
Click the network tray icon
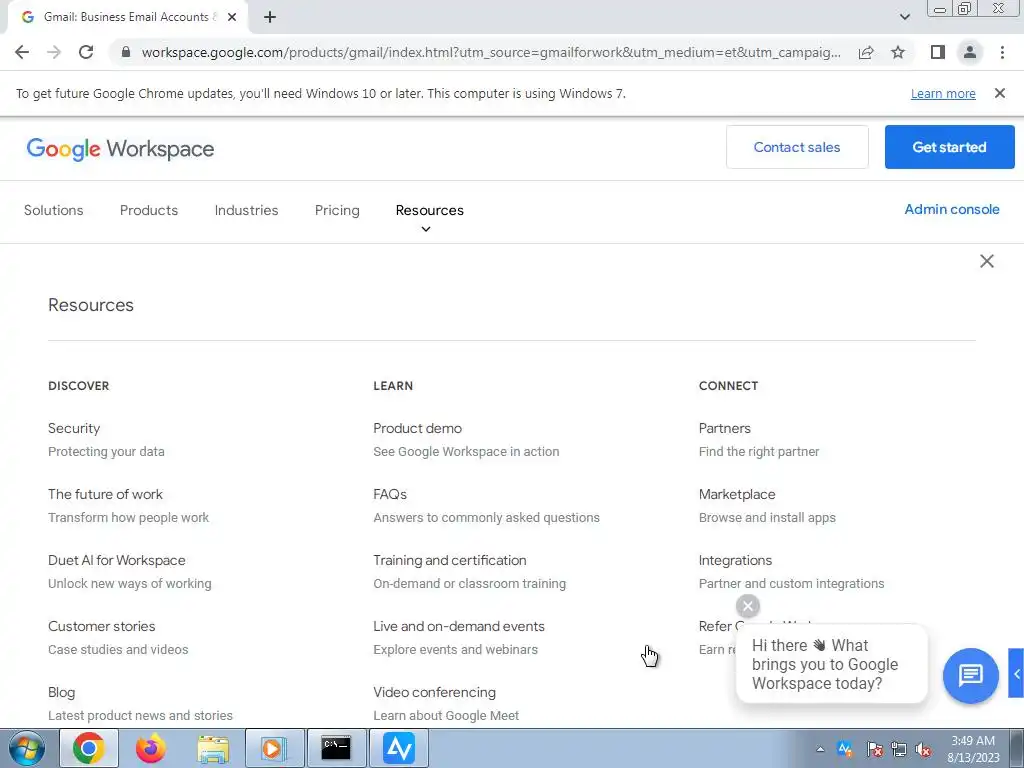click(x=899, y=749)
